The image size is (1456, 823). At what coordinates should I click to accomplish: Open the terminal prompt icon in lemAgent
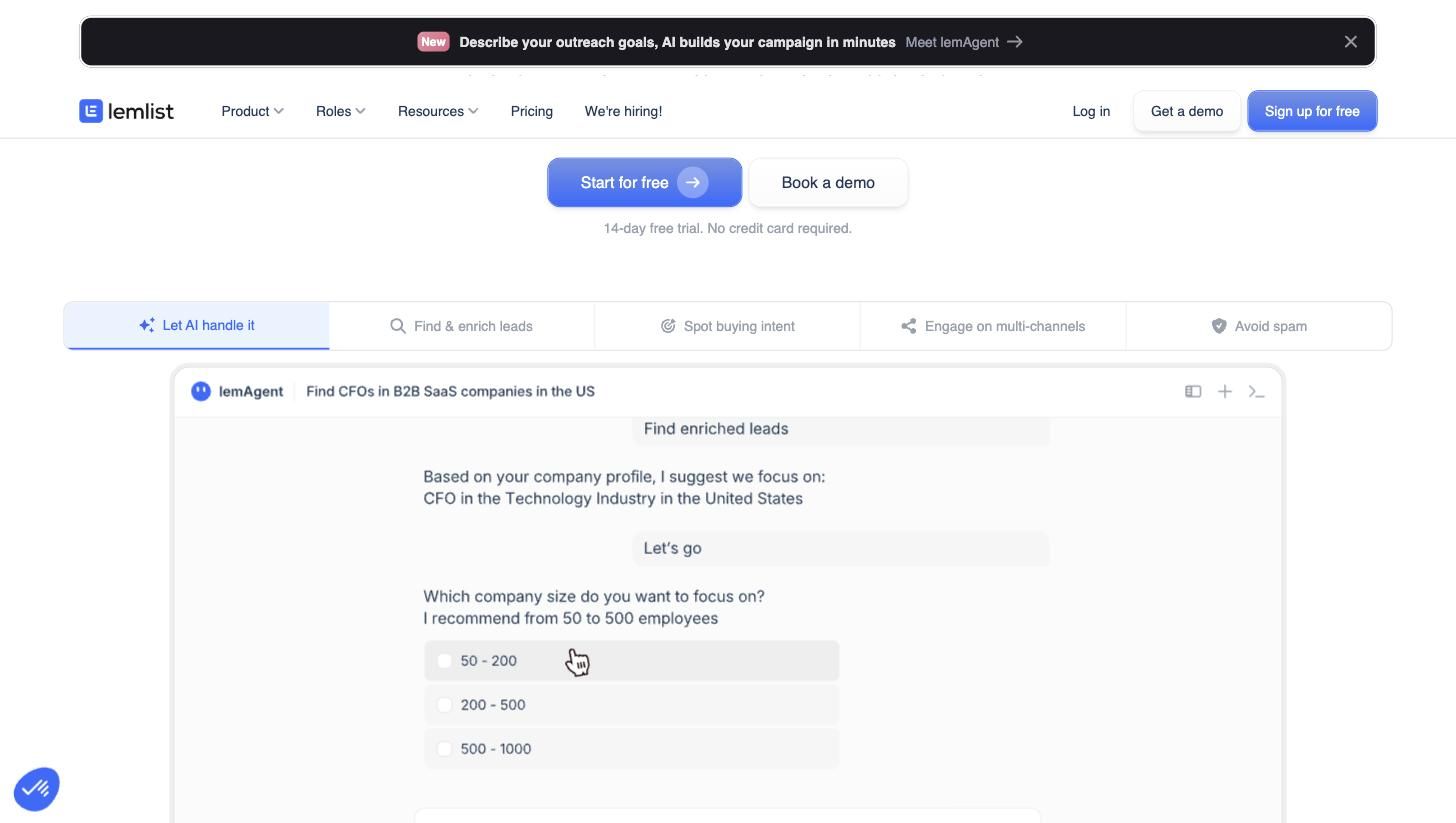pos(1257,392)
